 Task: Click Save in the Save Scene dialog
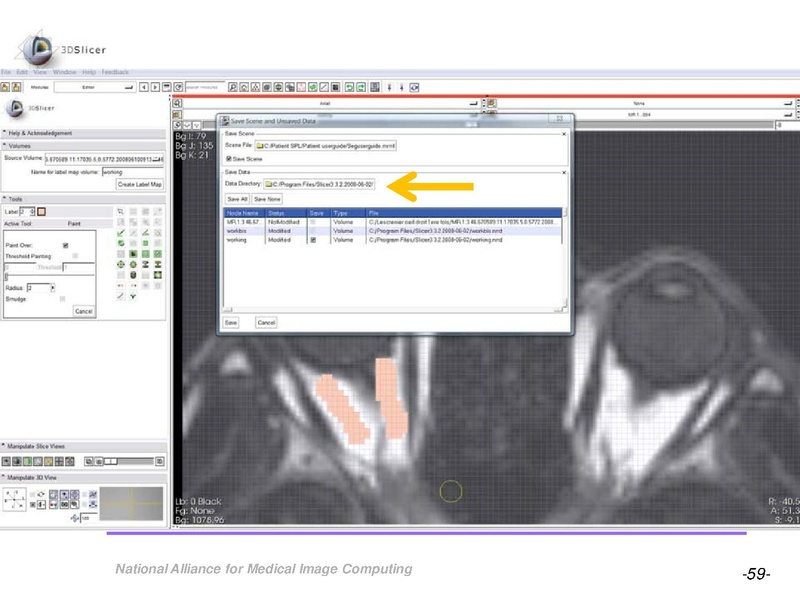[231, 322]
